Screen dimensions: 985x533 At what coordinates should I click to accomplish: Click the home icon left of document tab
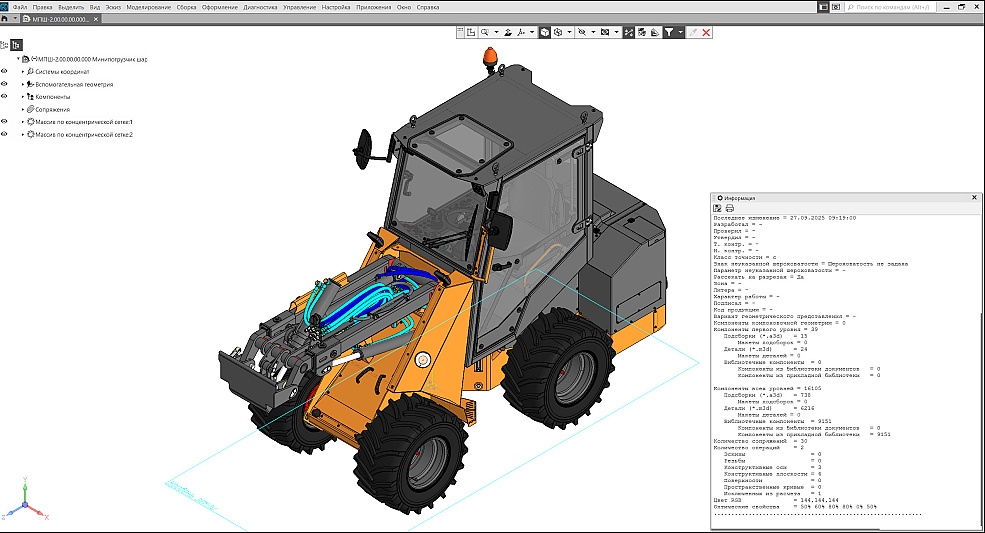pyautogui.click(x=5, y=19)
